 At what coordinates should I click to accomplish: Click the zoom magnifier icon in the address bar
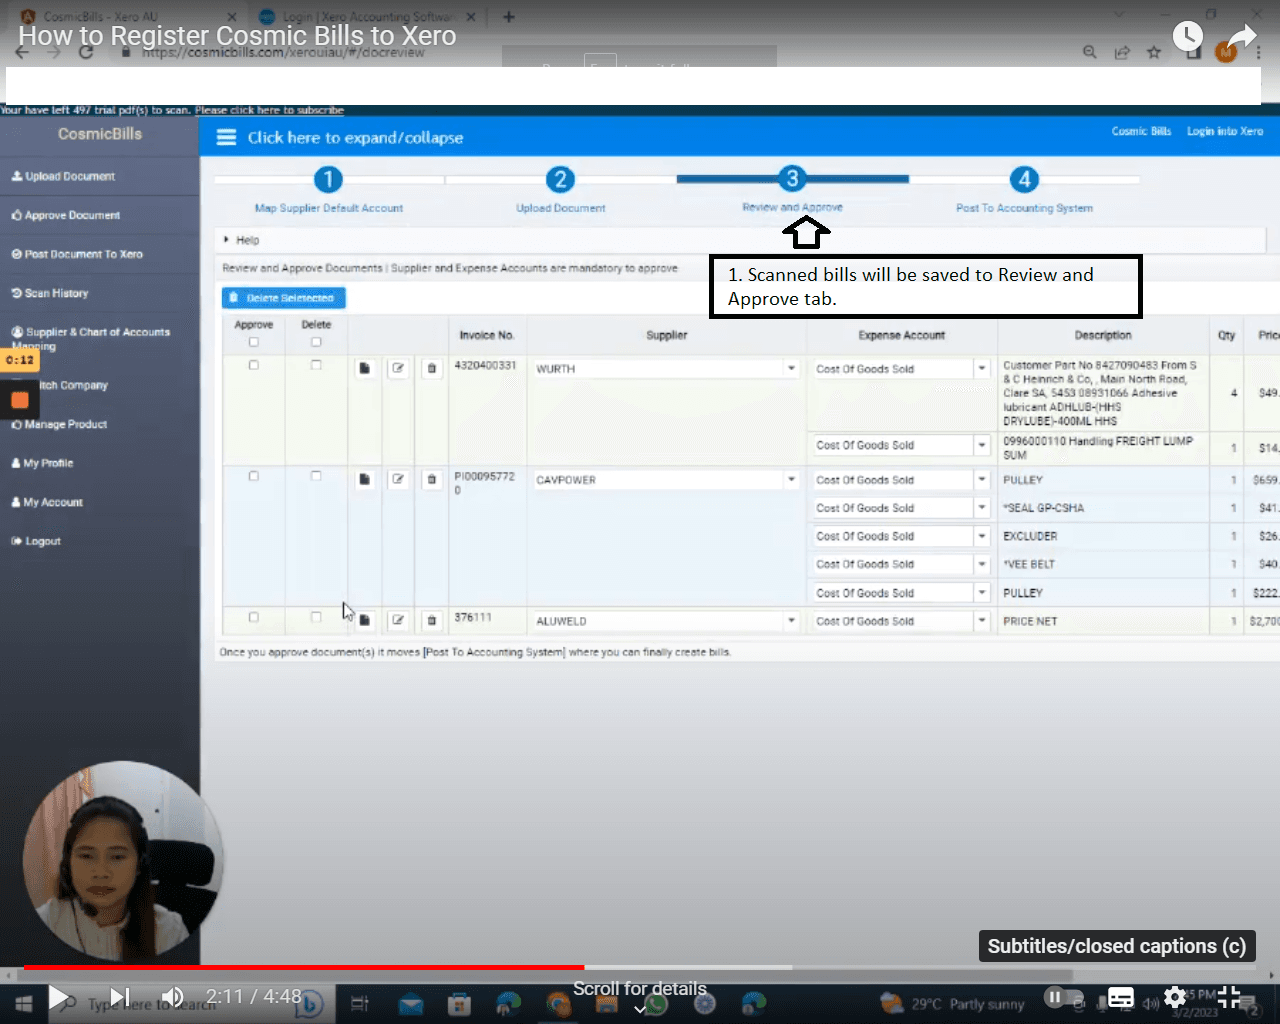pyautogui.click(x=1090, y=52)
